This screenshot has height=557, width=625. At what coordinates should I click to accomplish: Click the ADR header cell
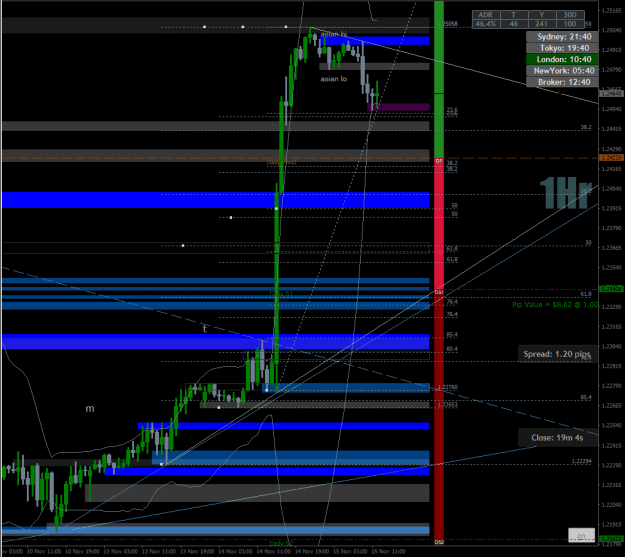pos(485,15)
